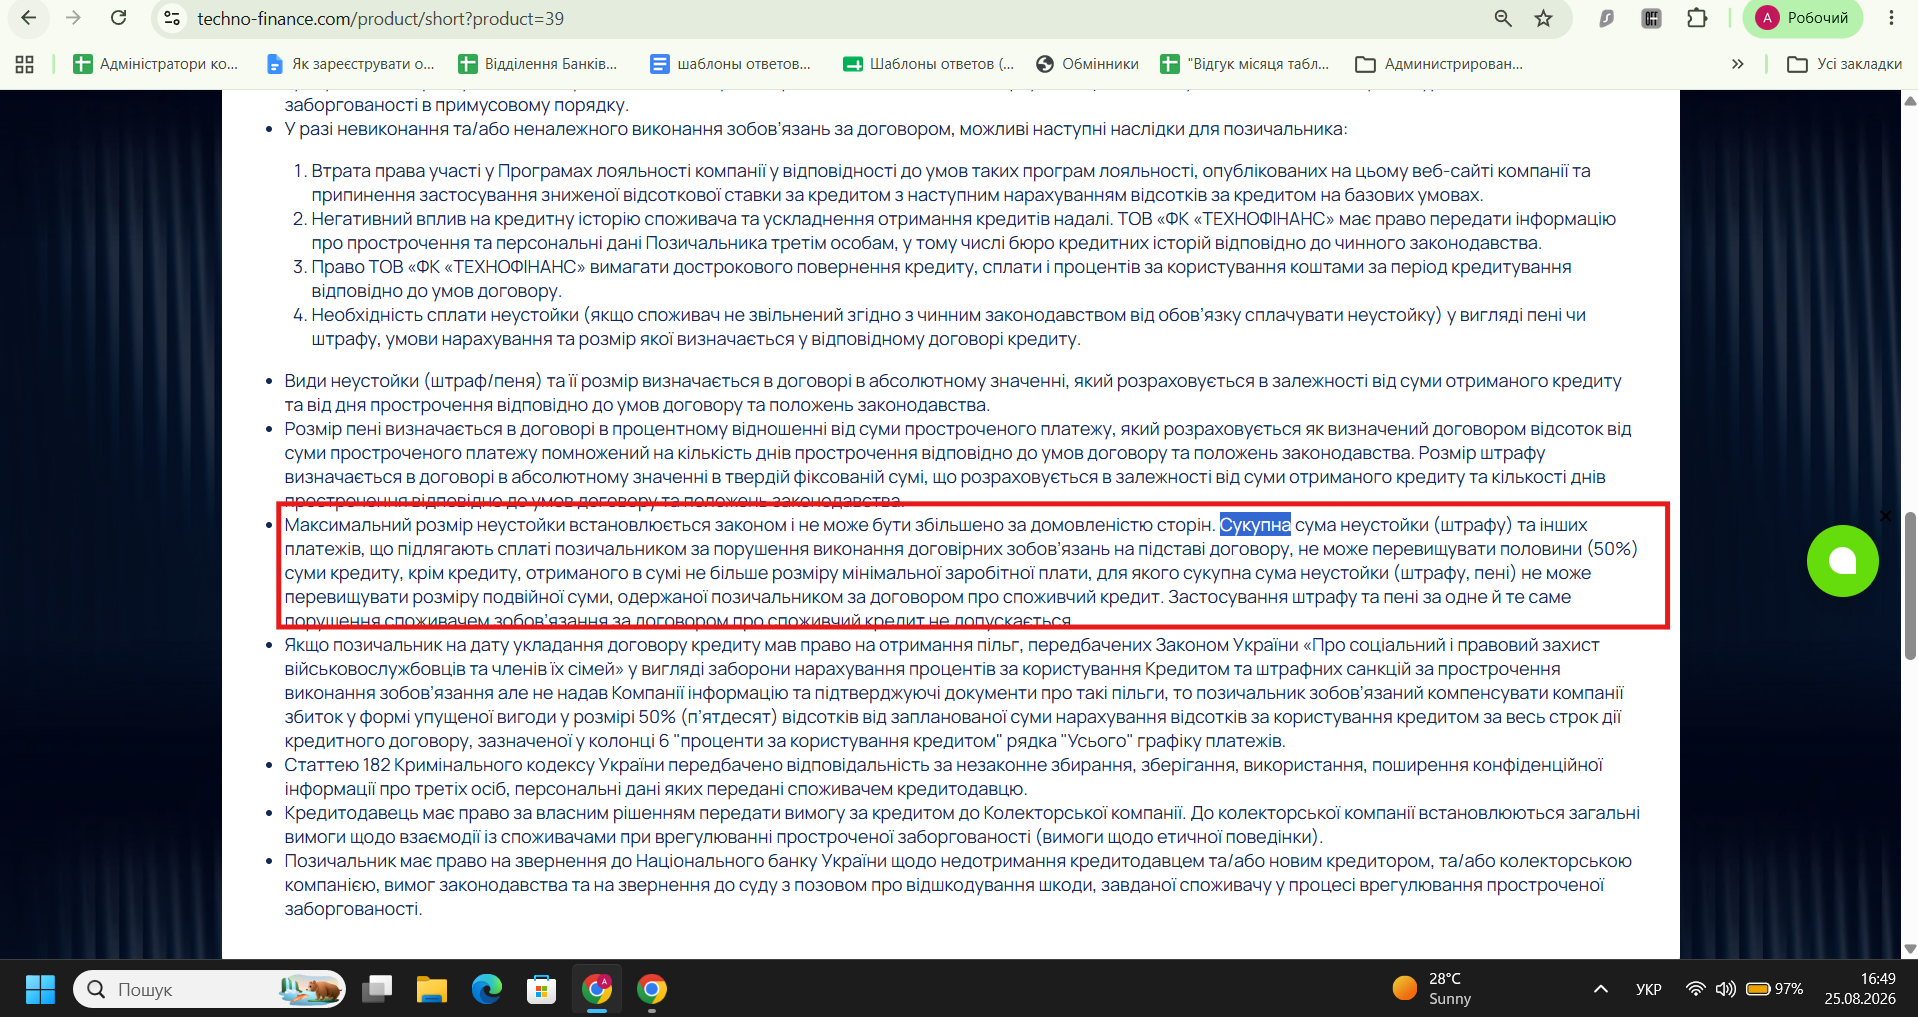The height and width of the screenshot is (1017, 1918).
Task: View the site information icon
Action: tap(172, 18)
